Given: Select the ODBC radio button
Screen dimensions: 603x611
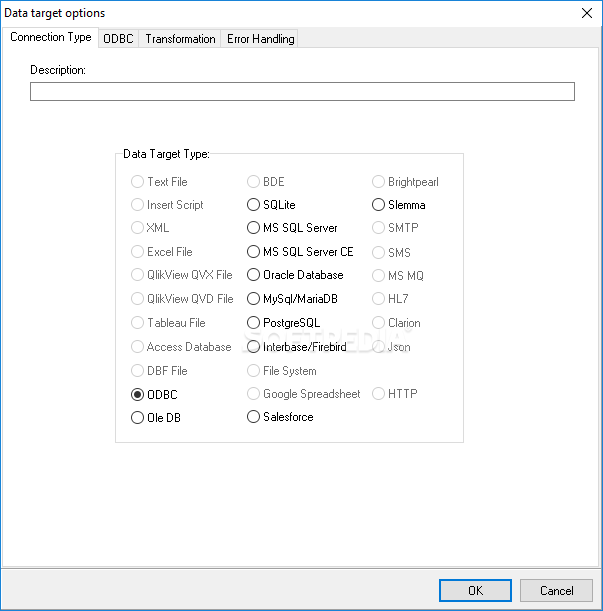Looking at the screenshot, I should click(x=137, y=395).
